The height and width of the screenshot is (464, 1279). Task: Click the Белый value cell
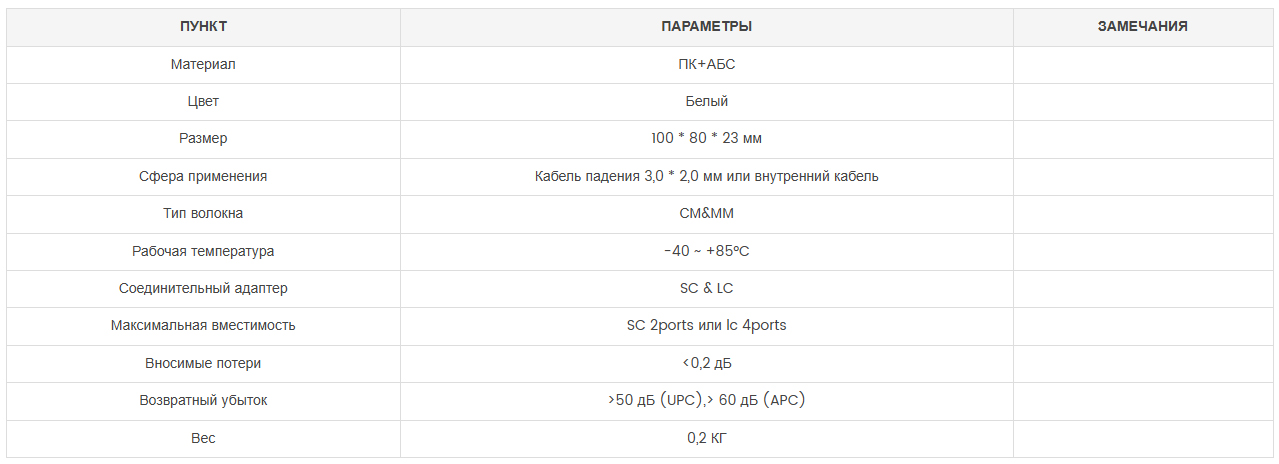(x=707, y=101)
